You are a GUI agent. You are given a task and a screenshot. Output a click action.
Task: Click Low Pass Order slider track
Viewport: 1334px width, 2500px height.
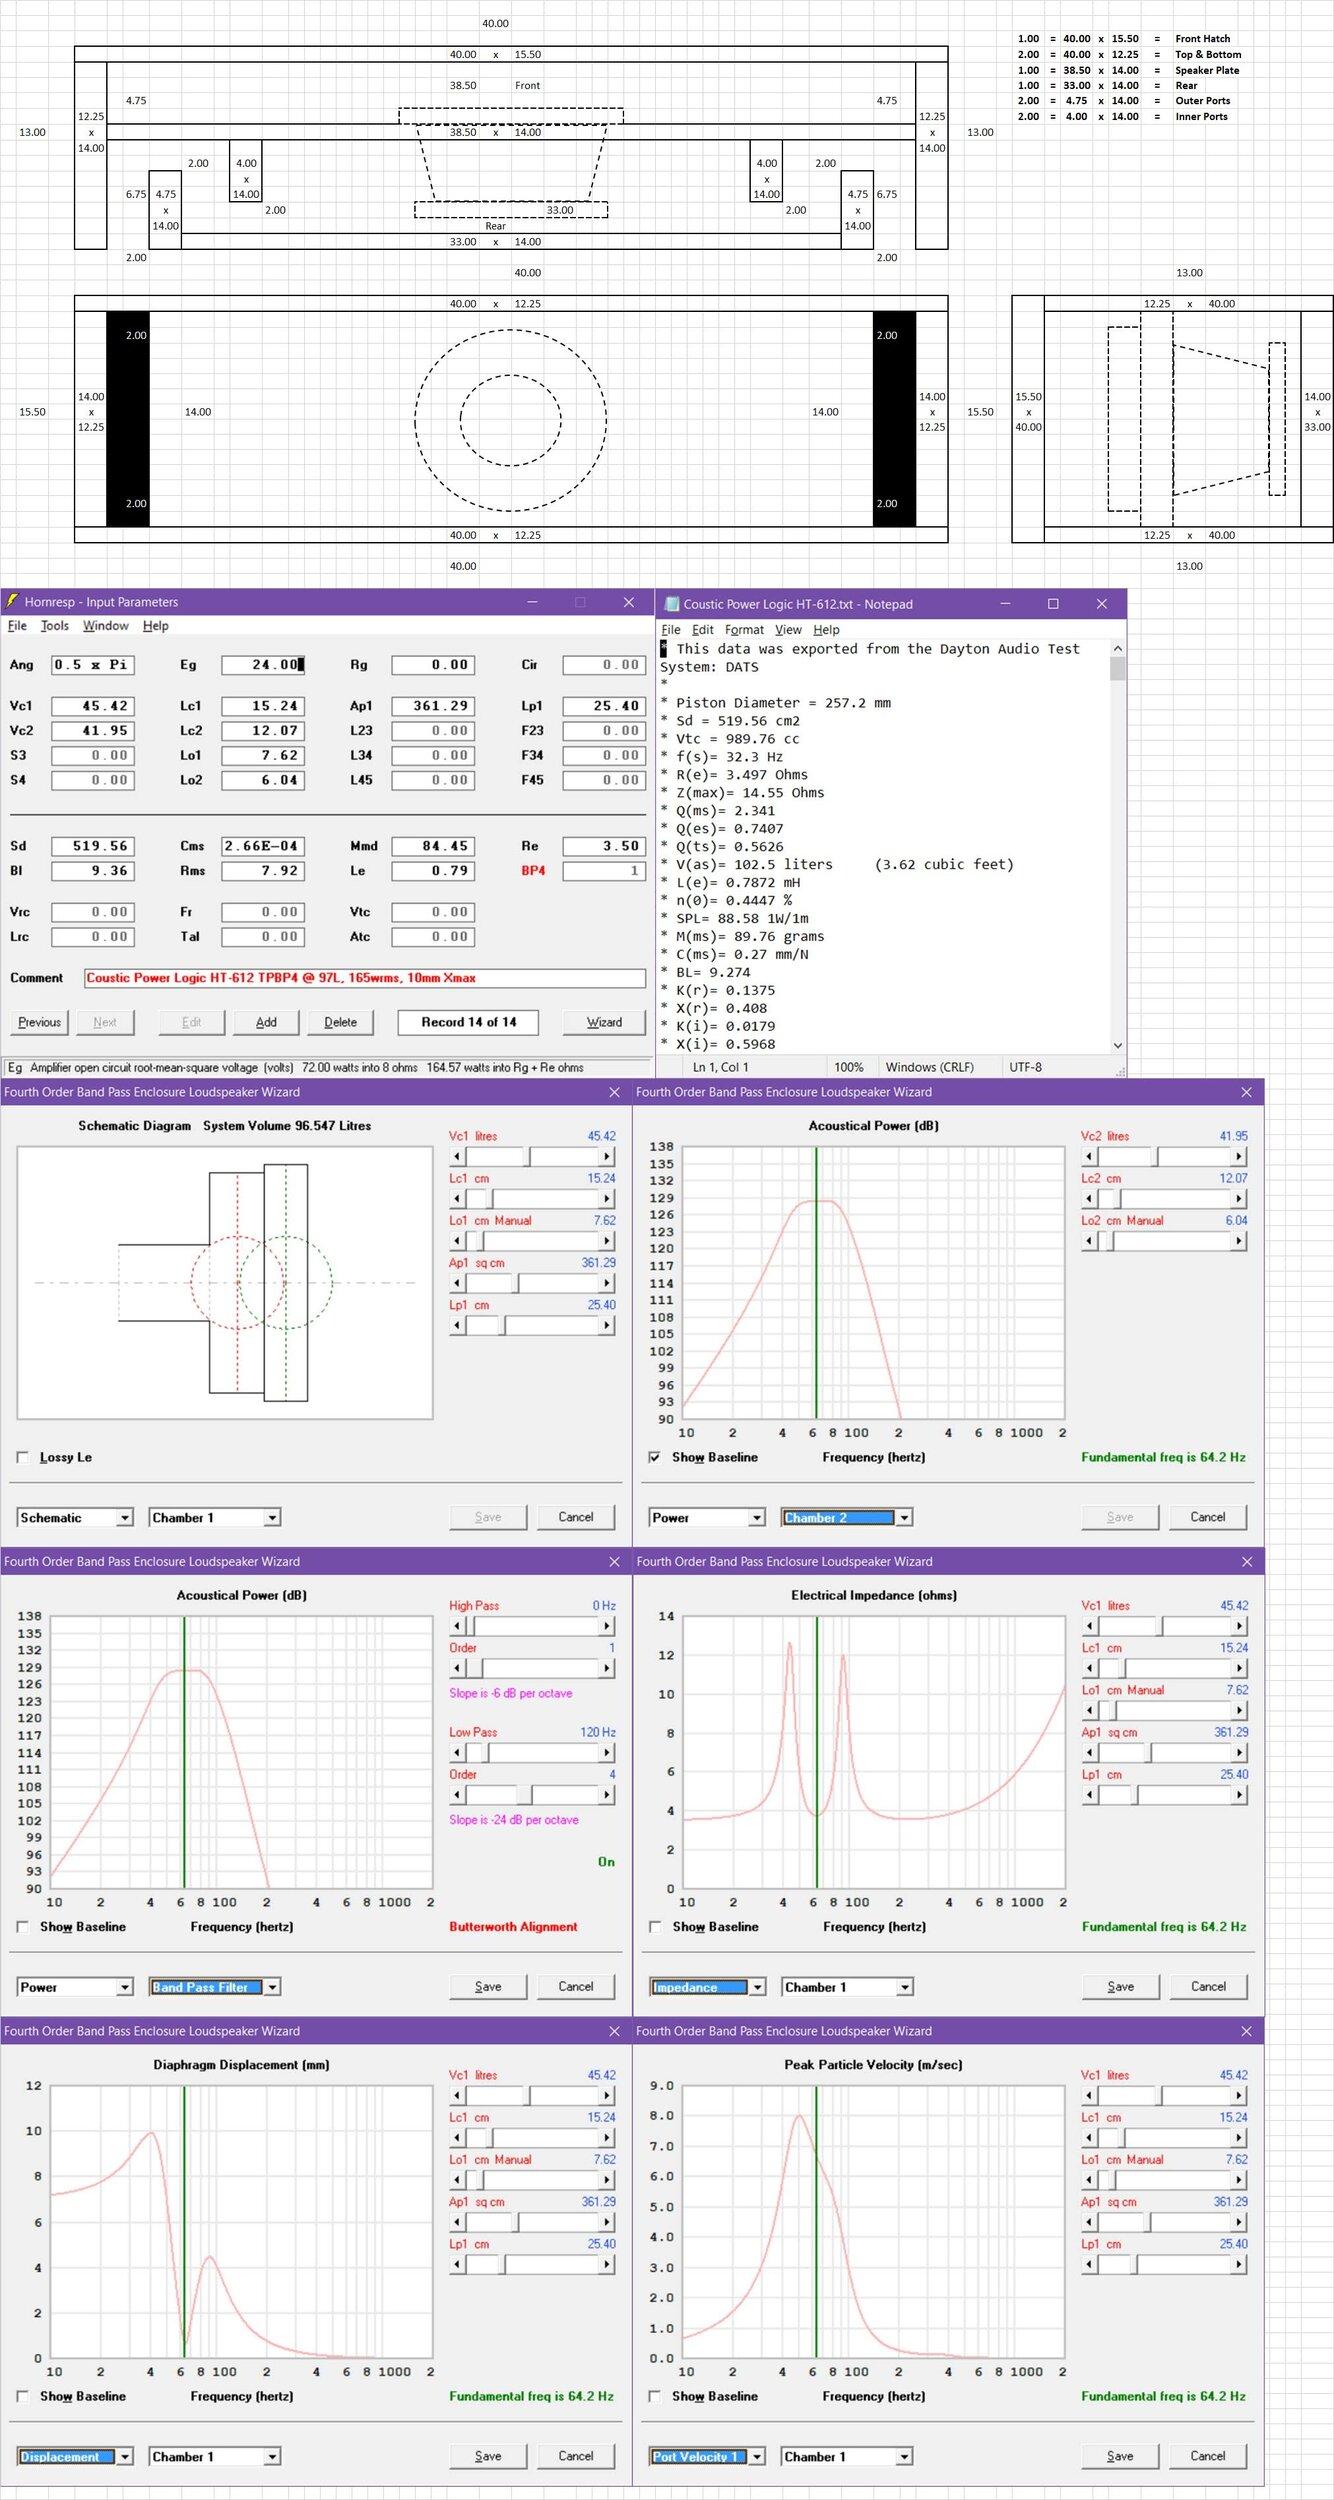coord(532,1794)
